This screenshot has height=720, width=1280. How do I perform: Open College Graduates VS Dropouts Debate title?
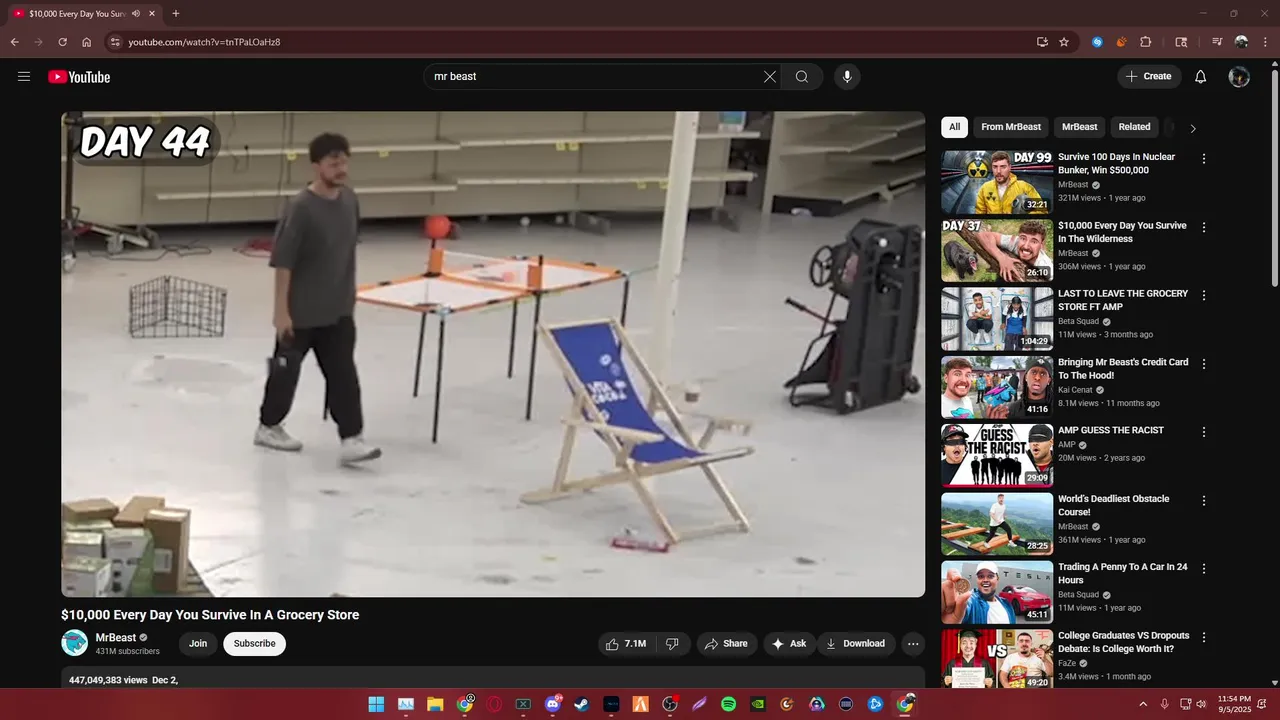pos(1123,642)
